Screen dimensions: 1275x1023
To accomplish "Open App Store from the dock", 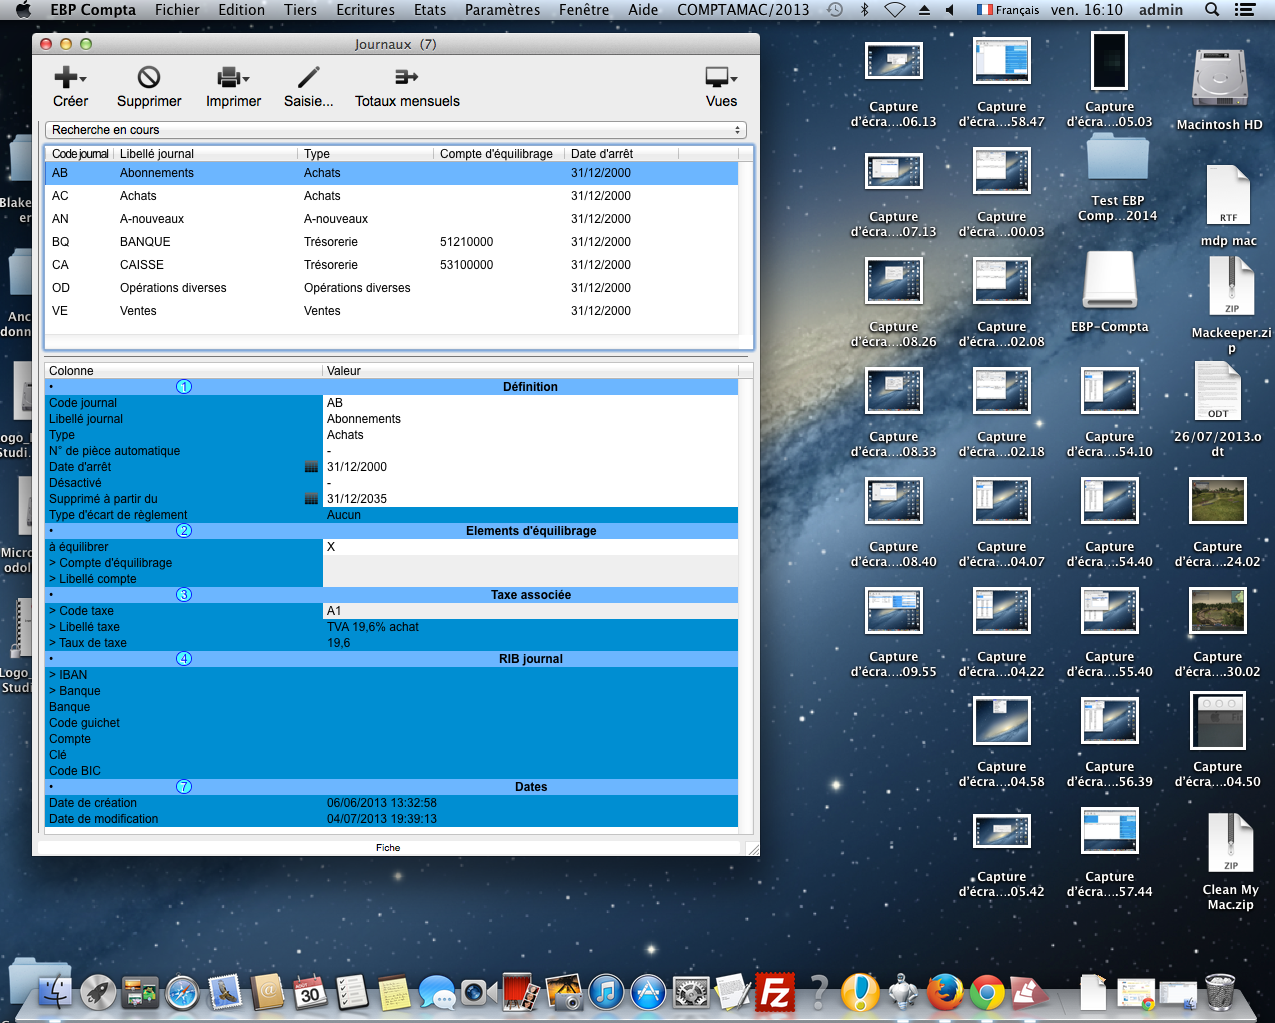I will pos(648,992).
